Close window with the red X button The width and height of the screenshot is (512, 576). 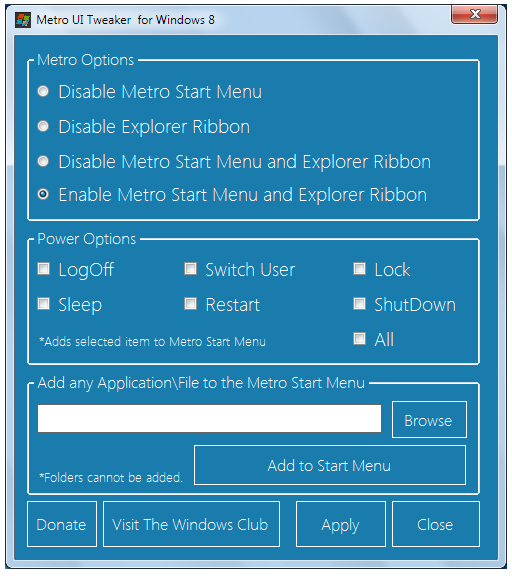click(474, 14)
